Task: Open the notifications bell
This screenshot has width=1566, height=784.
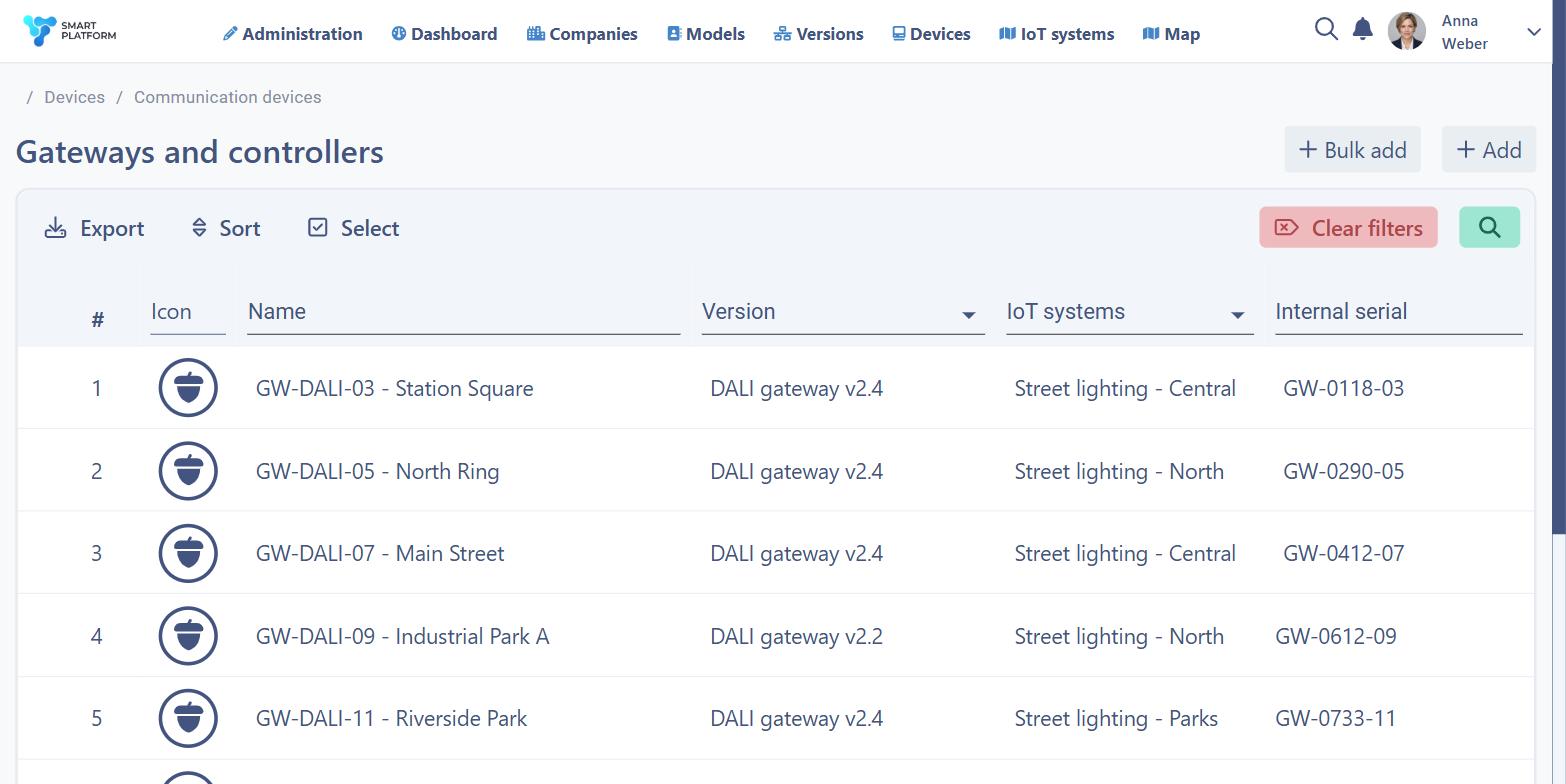Action: pos(1362,29)
